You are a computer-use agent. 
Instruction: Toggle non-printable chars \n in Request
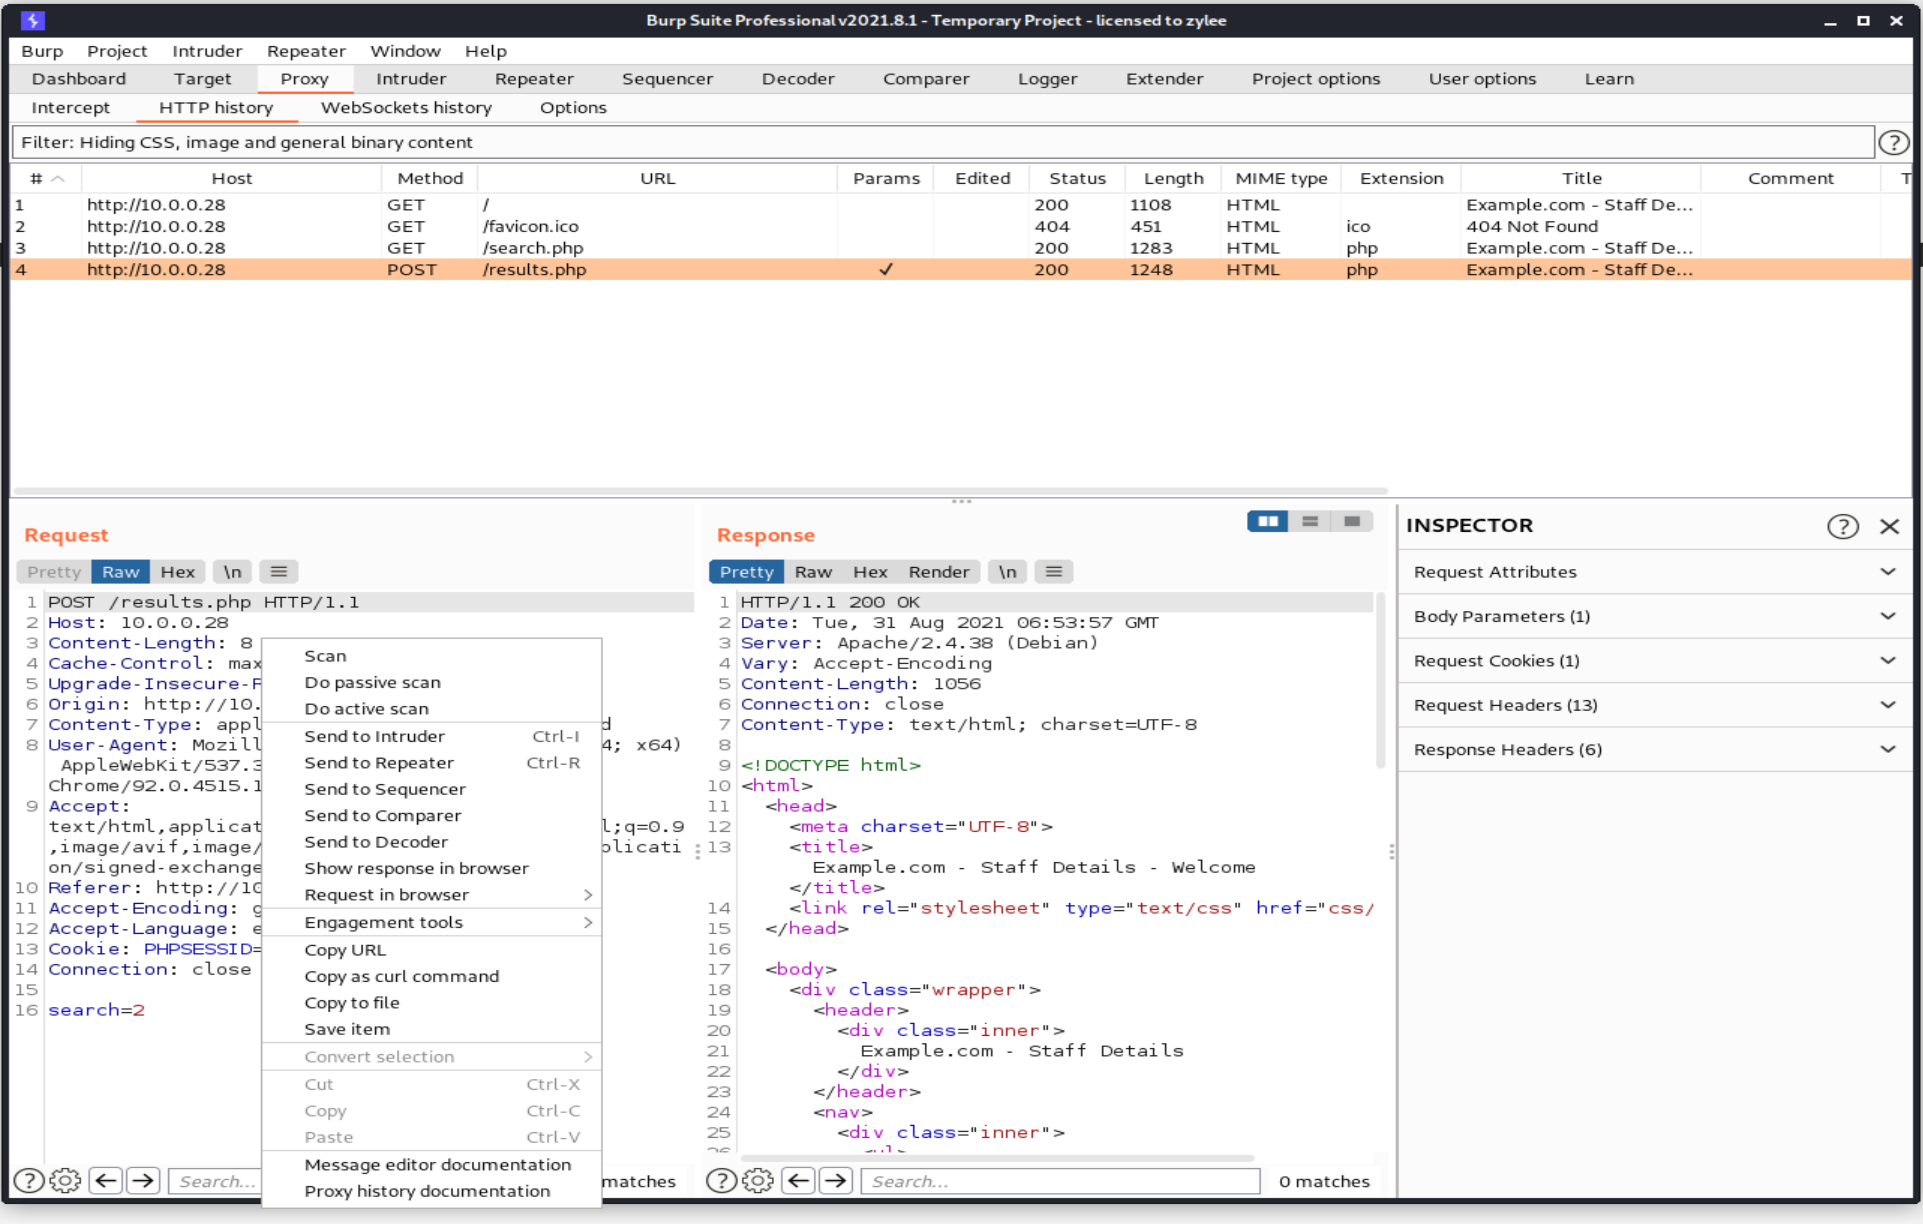232,572
